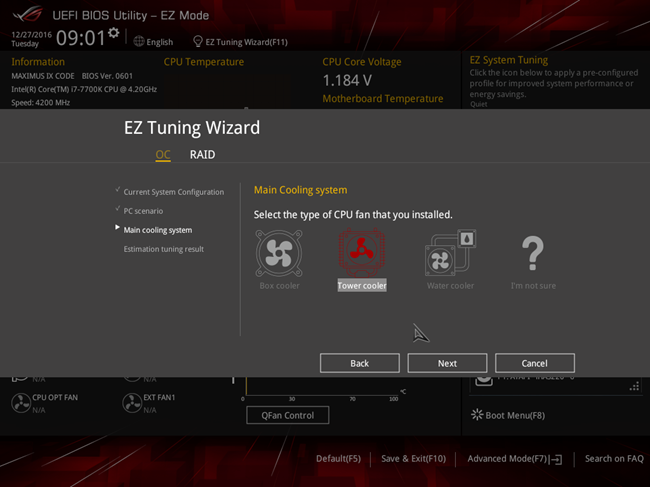Screen dimensions: 650x487
Task: Click the Main Cooling system heading
Action: point(301,190)
